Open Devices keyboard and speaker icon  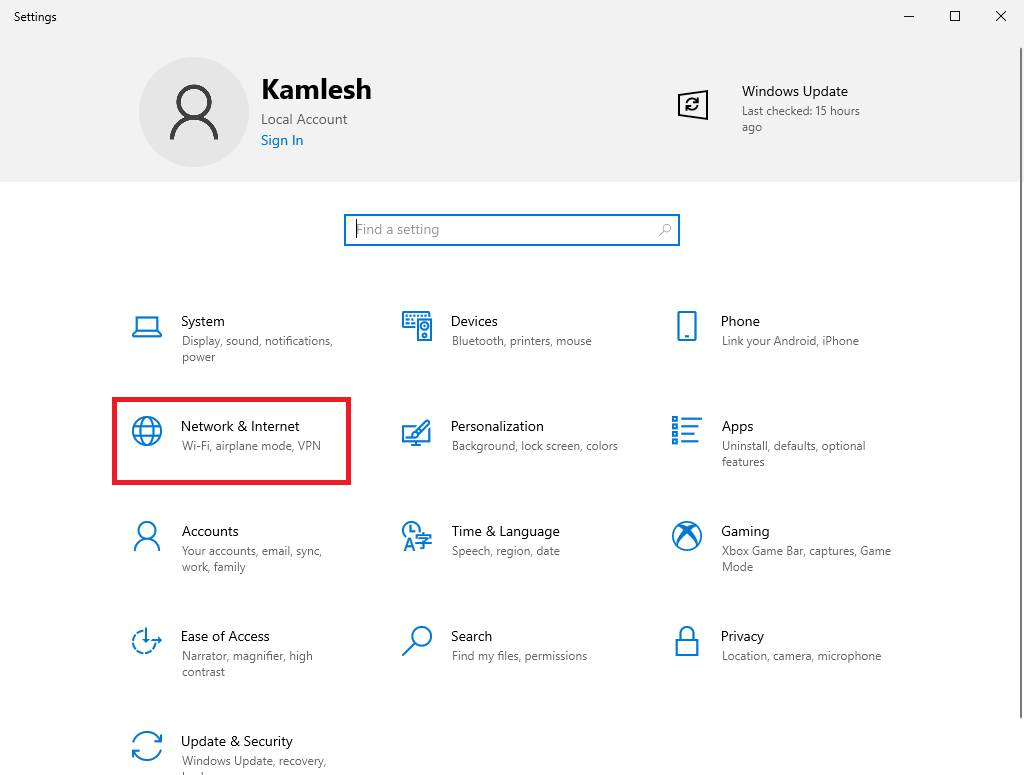click(x=417, y=326)
